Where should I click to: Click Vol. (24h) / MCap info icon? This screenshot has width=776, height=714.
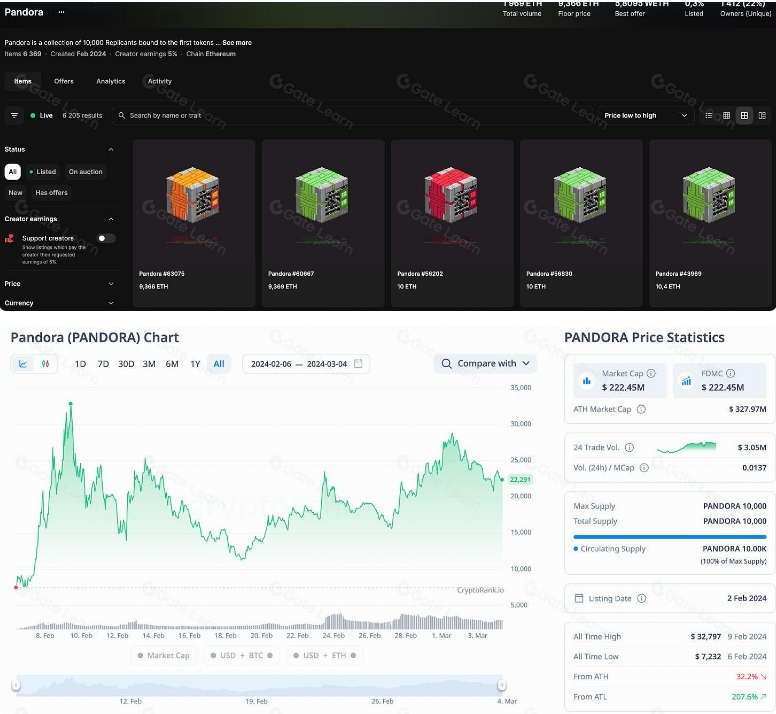tap(644, 468)
